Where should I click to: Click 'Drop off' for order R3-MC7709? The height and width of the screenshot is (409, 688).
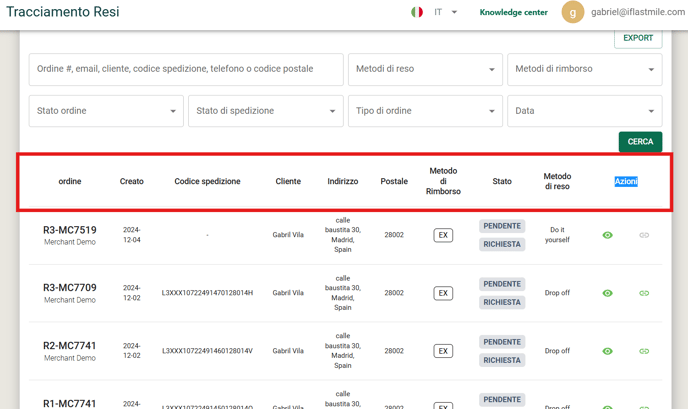pyautogui.click(x=557, y=293)
